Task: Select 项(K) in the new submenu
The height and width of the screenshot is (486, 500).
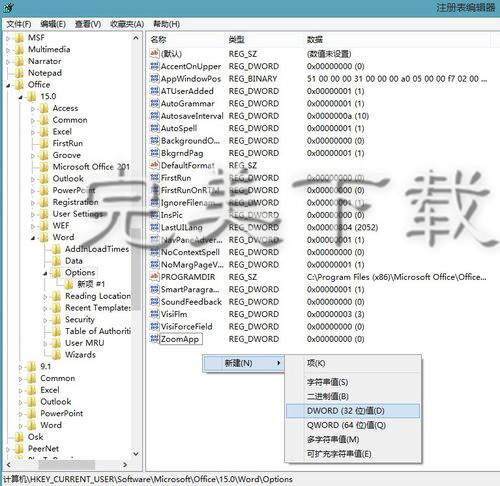Action: [353, 363]
